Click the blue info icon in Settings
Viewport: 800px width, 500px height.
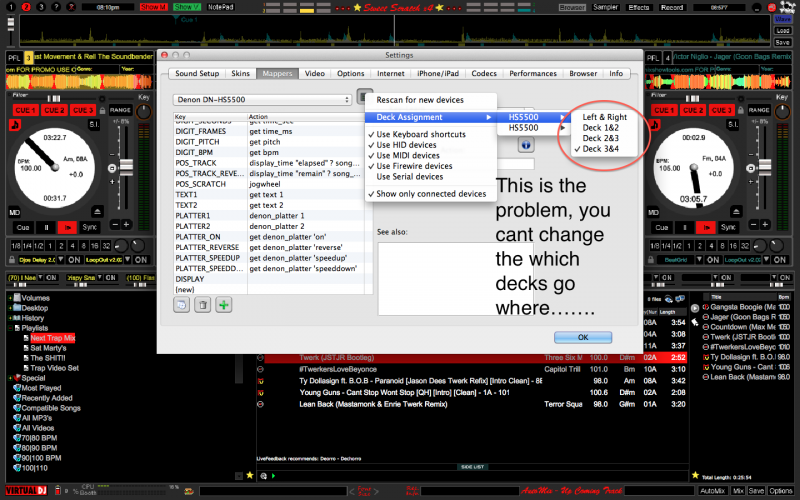[x=526, y=145]
